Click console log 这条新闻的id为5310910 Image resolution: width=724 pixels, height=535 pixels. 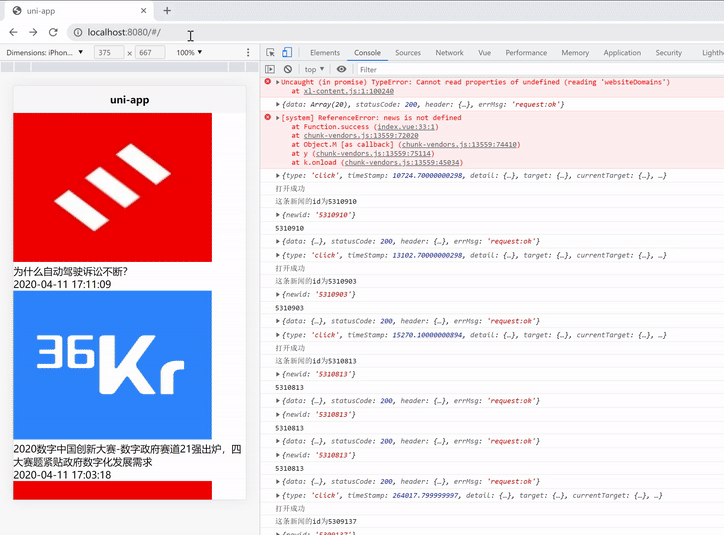click(316, 201)
